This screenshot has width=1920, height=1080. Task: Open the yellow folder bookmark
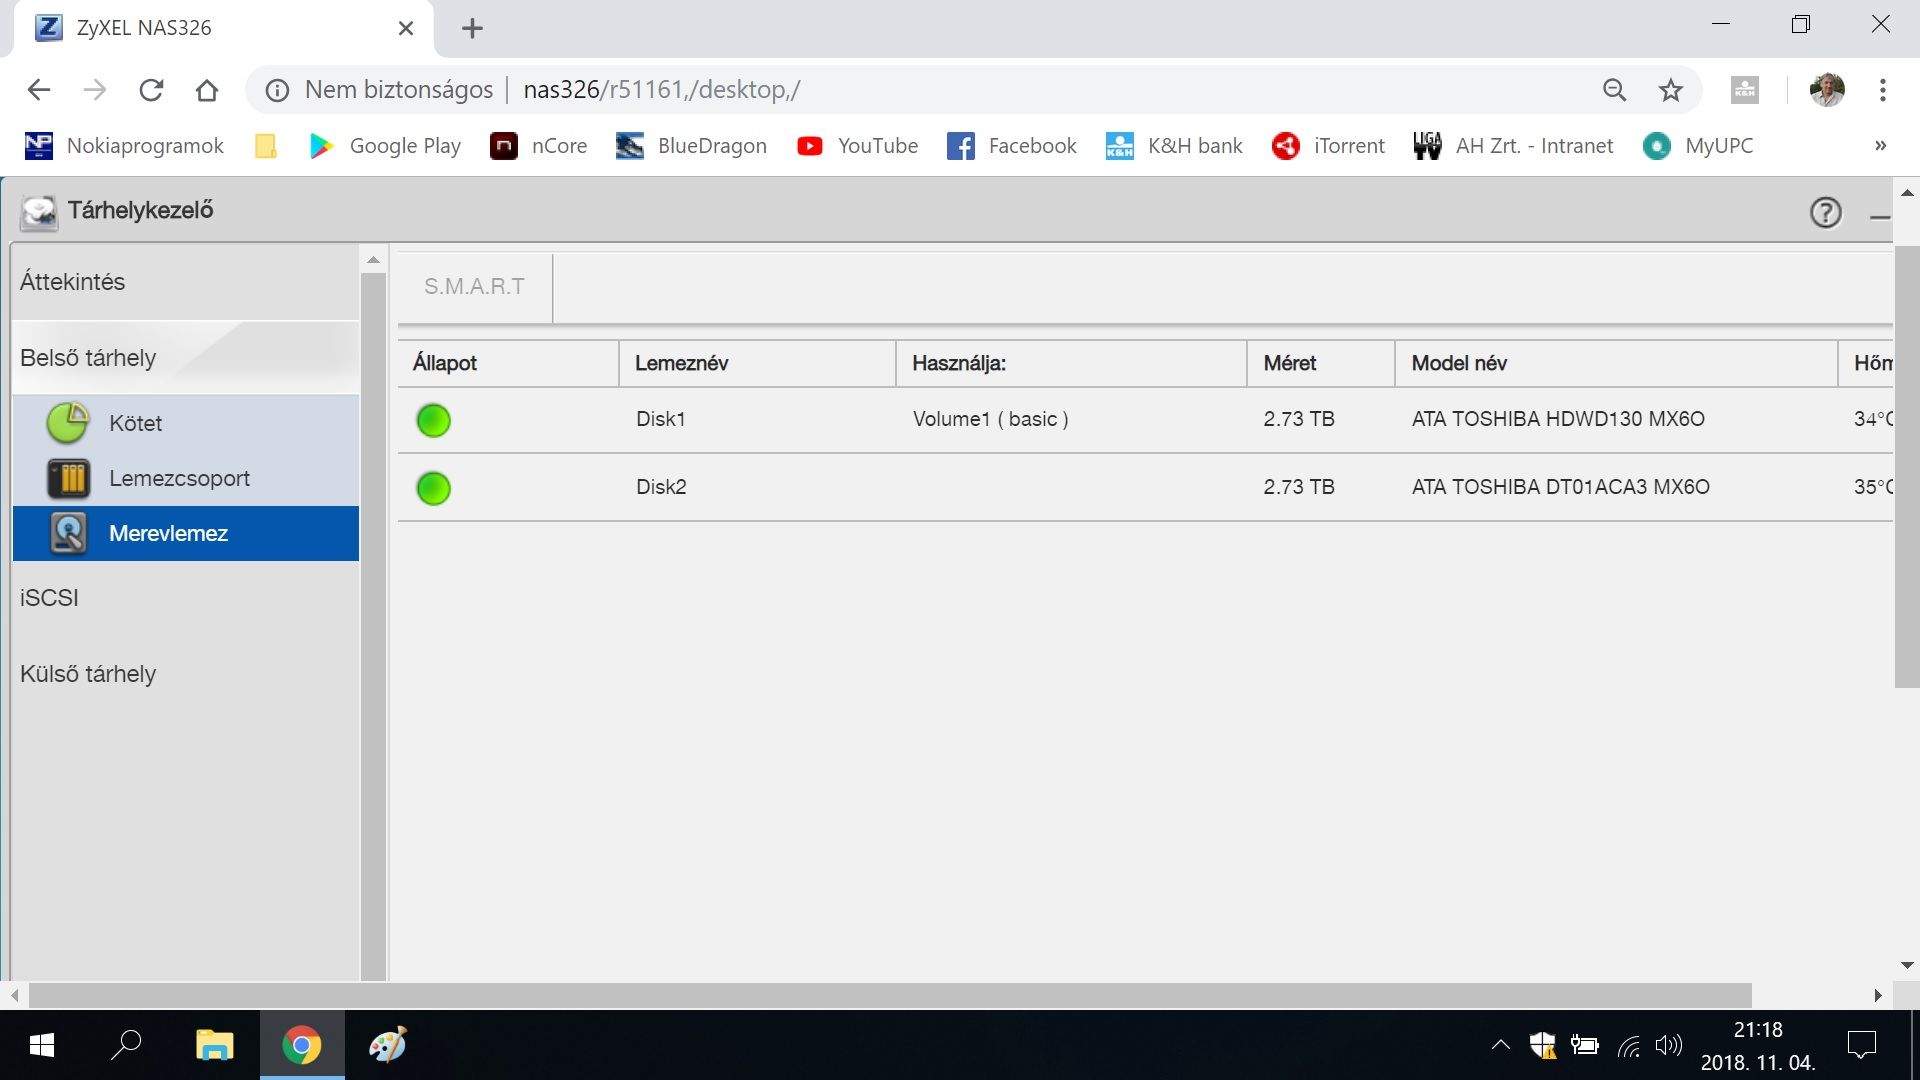[266, 146]
